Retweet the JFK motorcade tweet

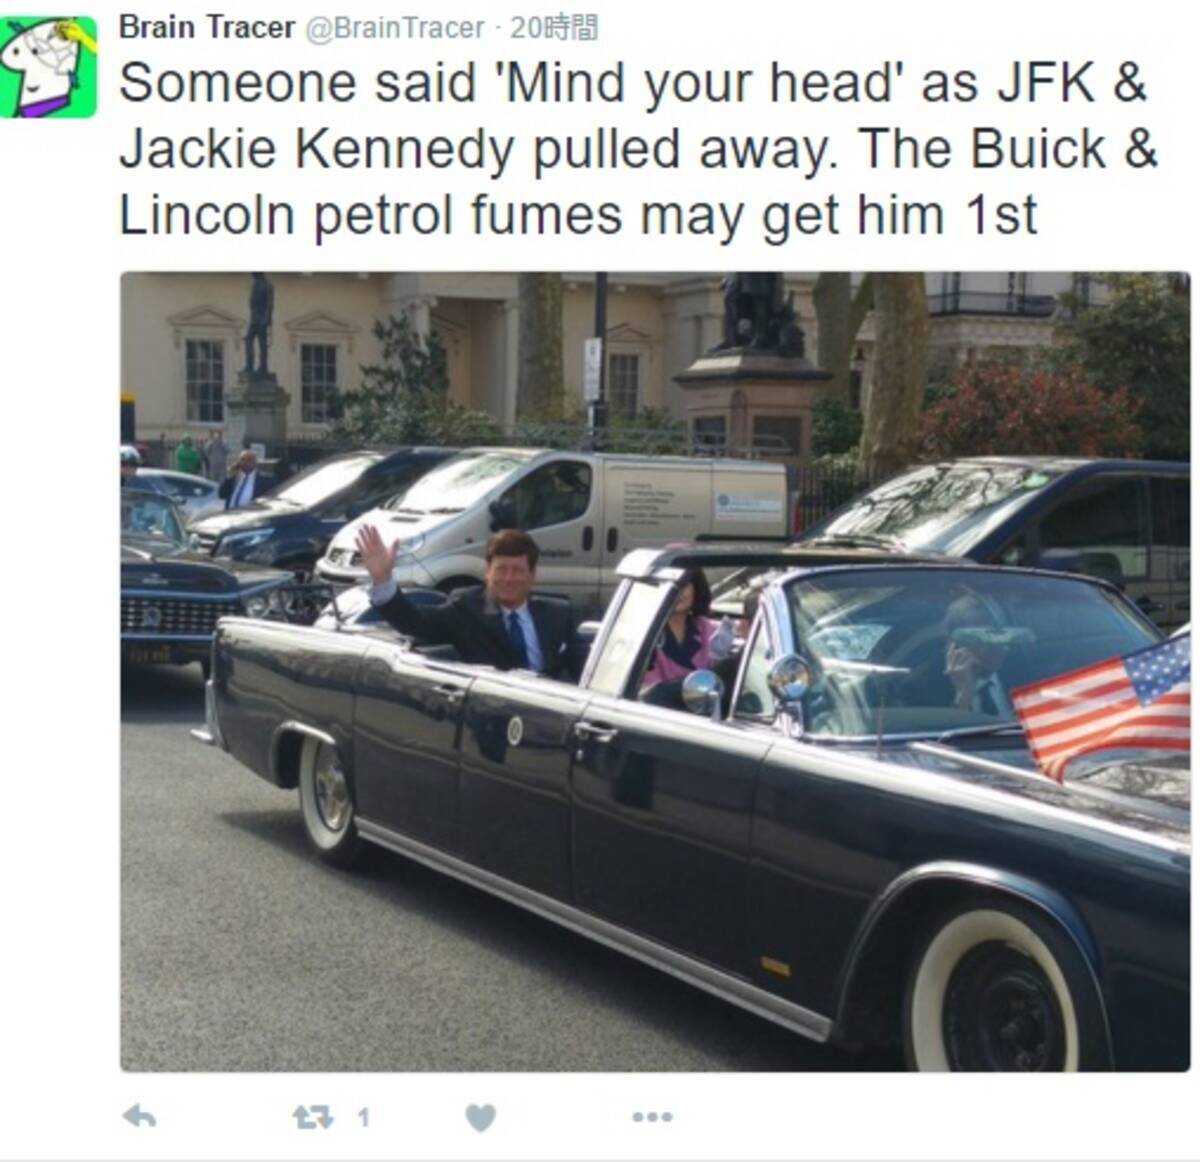pos(312,1117)
